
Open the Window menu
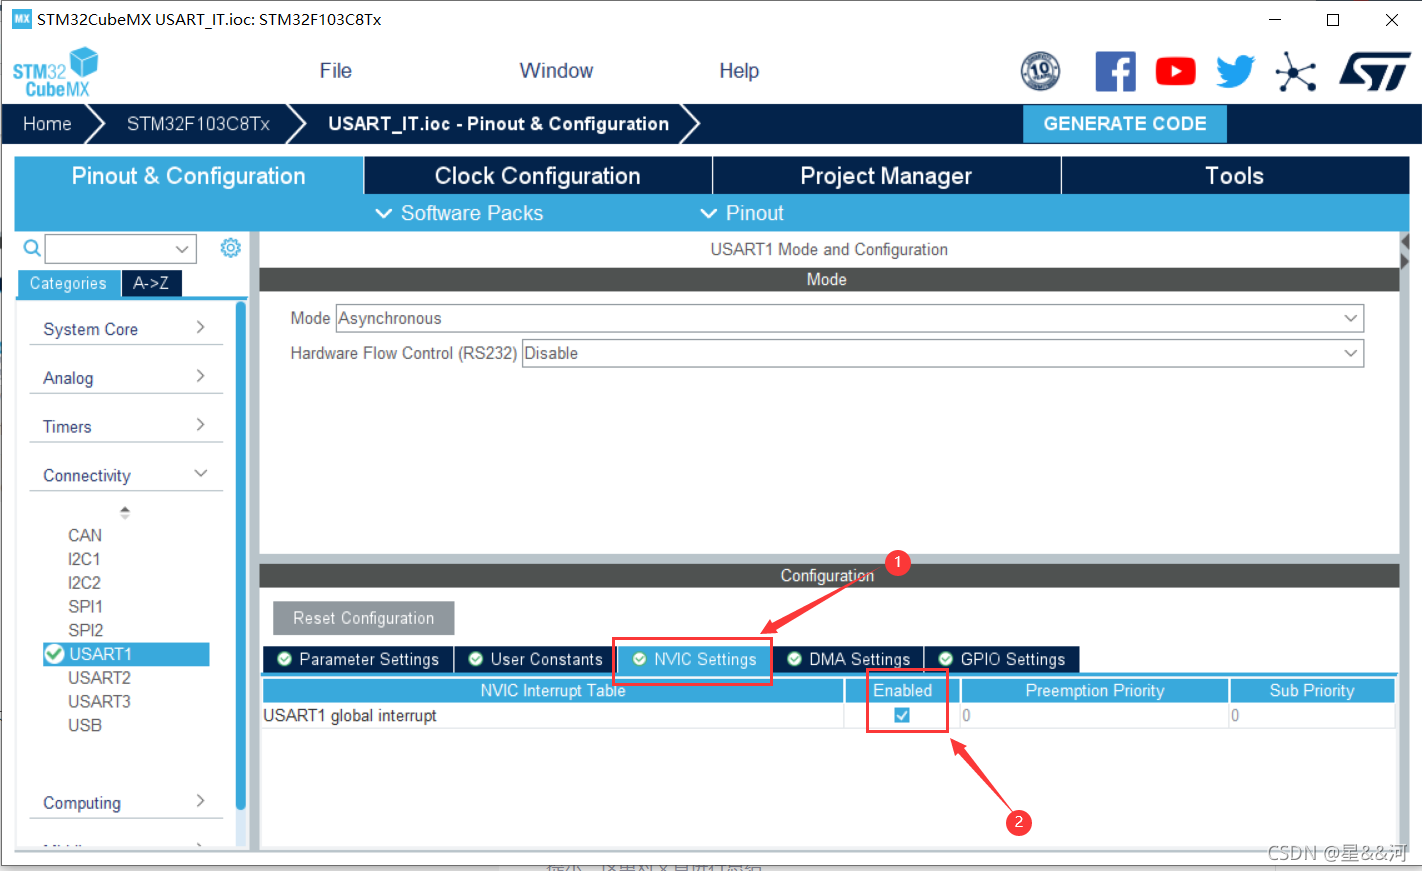[556, 71]
